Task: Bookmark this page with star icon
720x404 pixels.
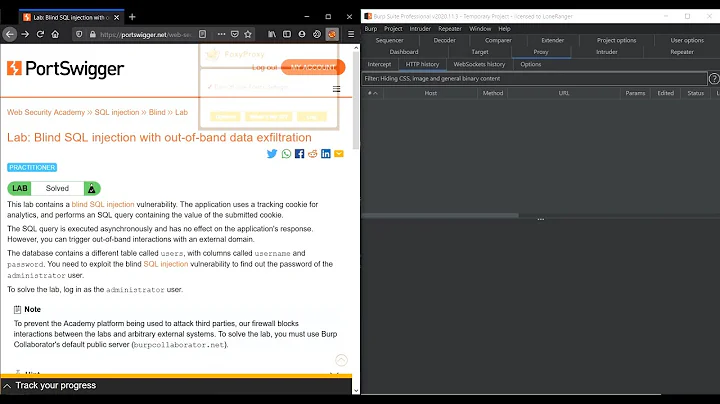Action: pos(248,34)
